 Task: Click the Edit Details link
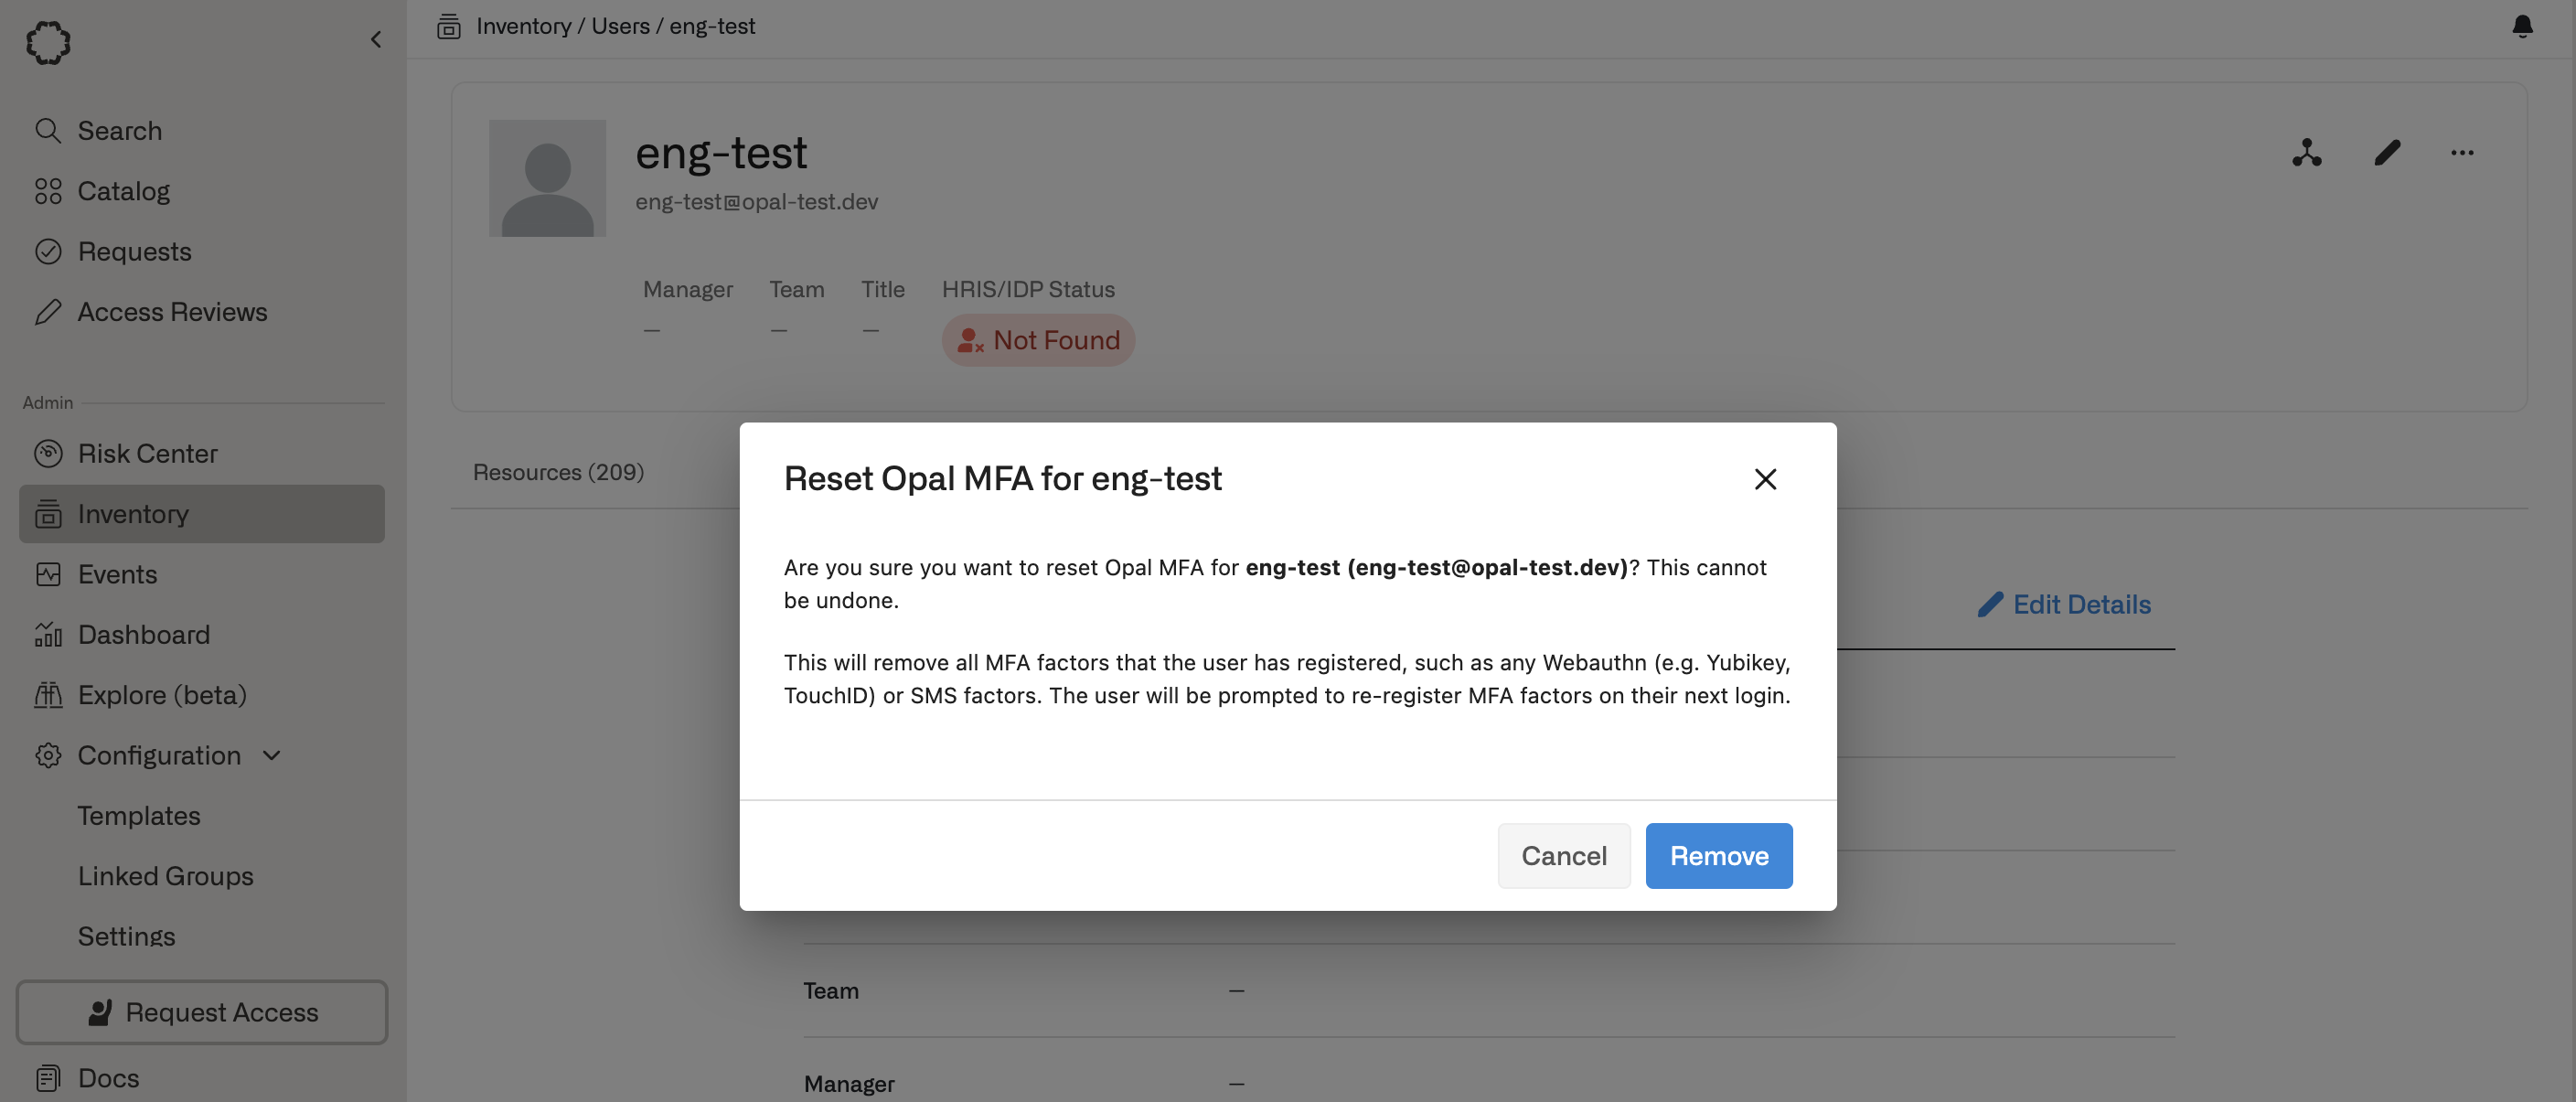pyautogui.click(x=2064, y=605)
